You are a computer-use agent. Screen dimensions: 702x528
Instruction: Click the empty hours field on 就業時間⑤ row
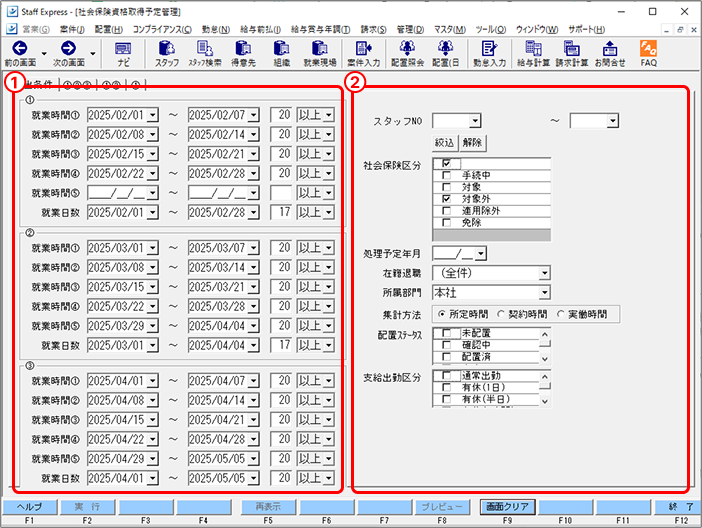pyautogui.click(x=281, y=193)
